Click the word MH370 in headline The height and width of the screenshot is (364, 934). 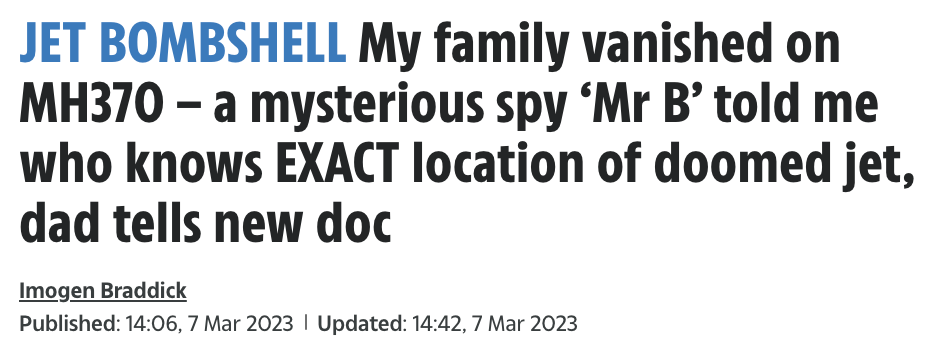click(91, 104)
